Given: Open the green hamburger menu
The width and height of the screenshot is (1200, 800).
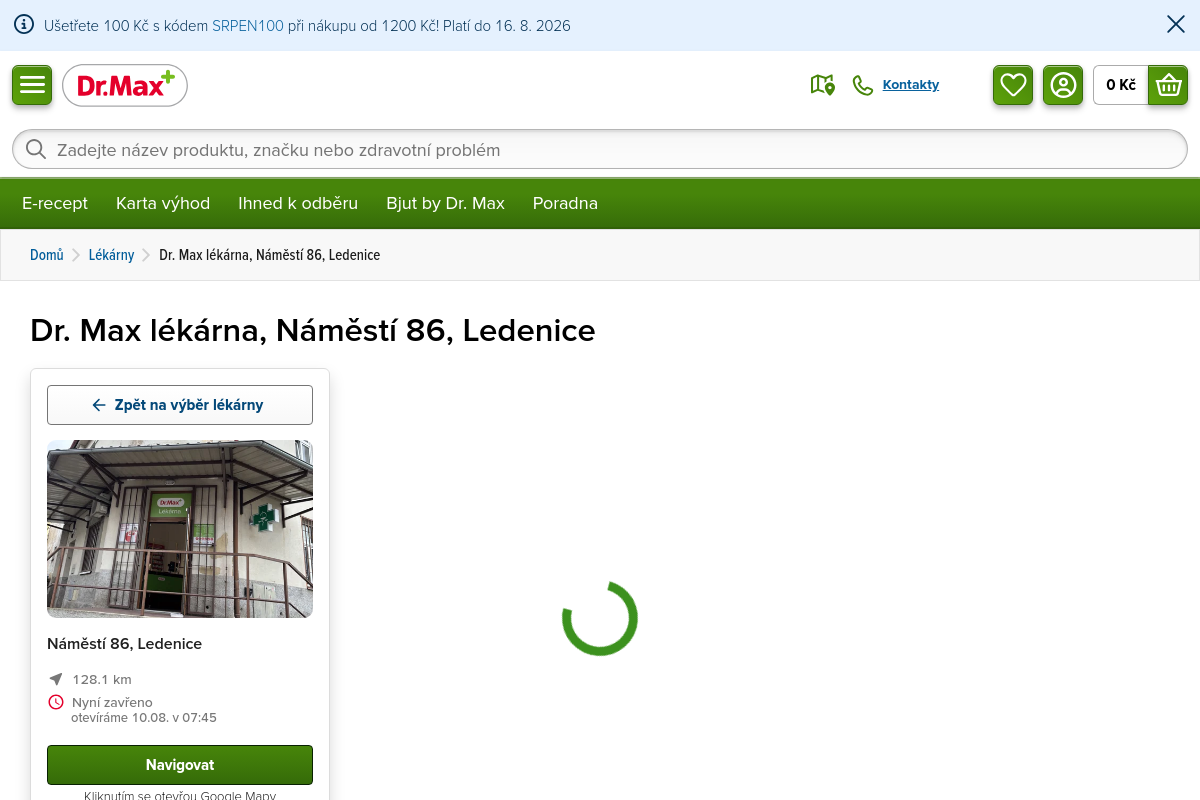Looking at the screenshot, I should coord(32,85).
